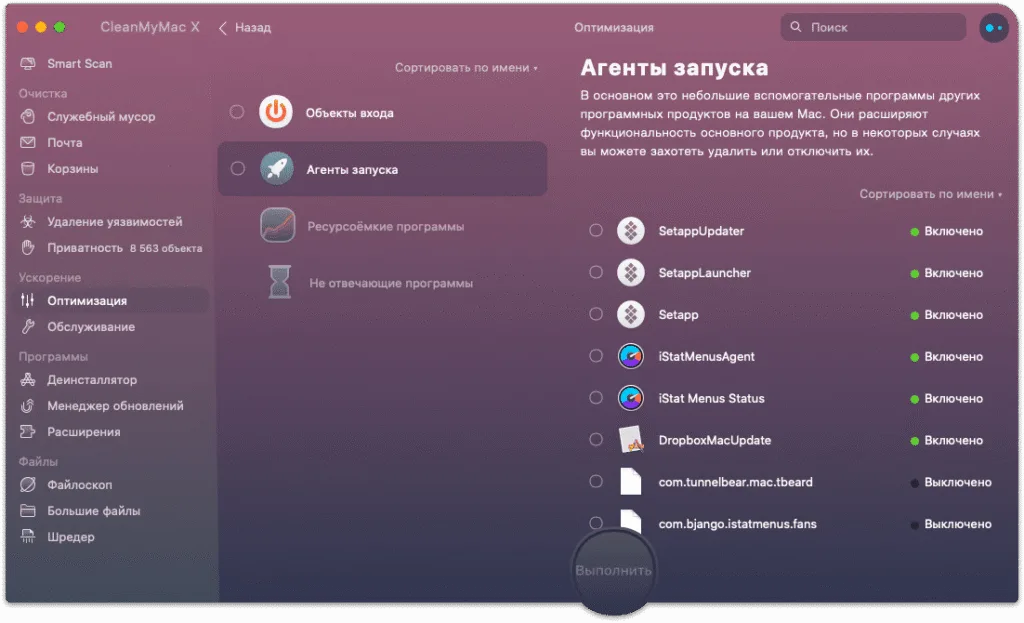Open the Деинсталлятор icon
This screenshot has width=1024, height=623.
coord(27,379)
